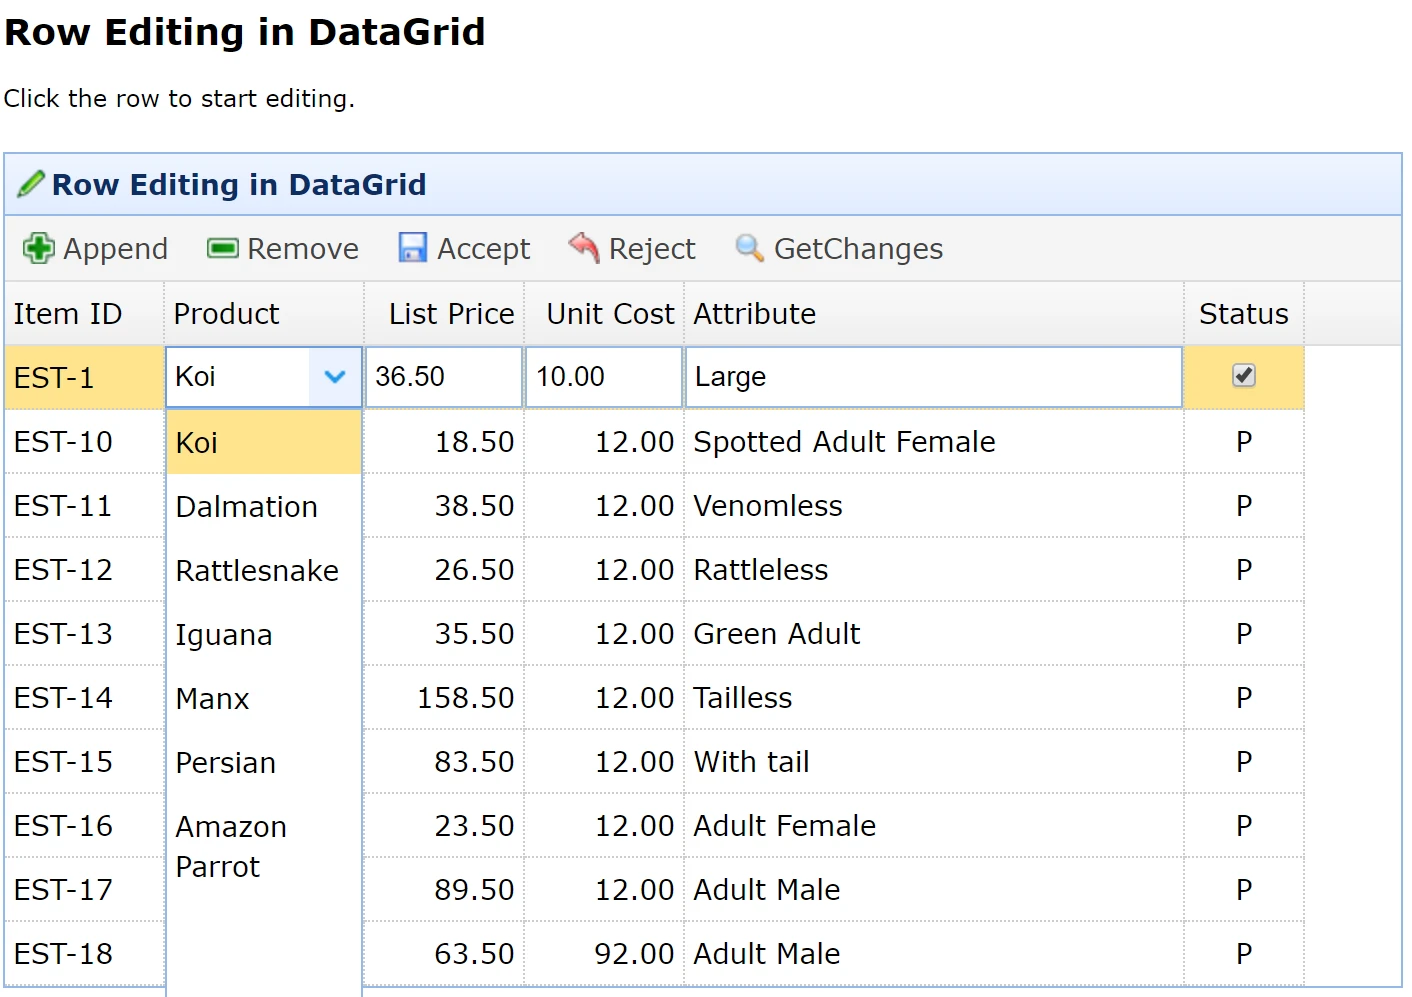Click the list price 18.50 cell
Screen dimensions: 1412x997
coord(444,441)
